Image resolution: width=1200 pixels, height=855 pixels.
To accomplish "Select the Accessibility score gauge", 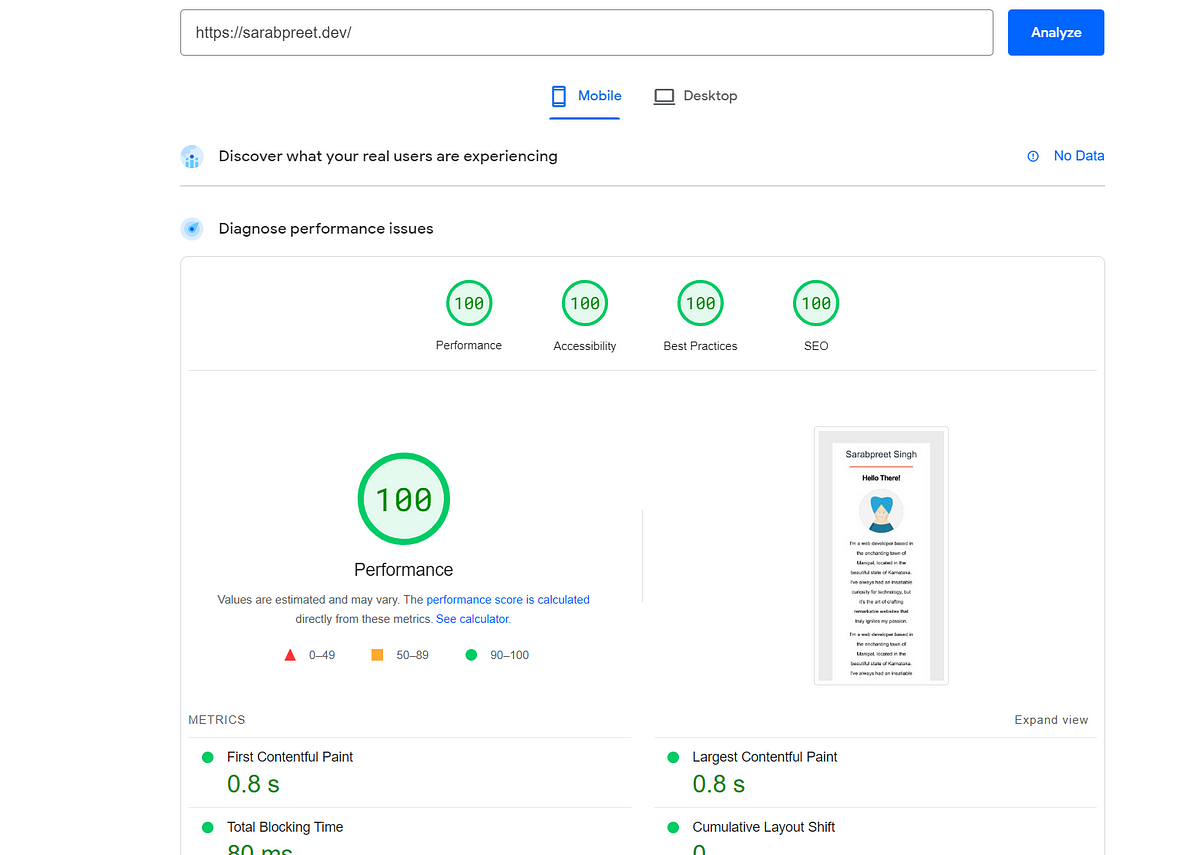I will (x=585, y=303).
